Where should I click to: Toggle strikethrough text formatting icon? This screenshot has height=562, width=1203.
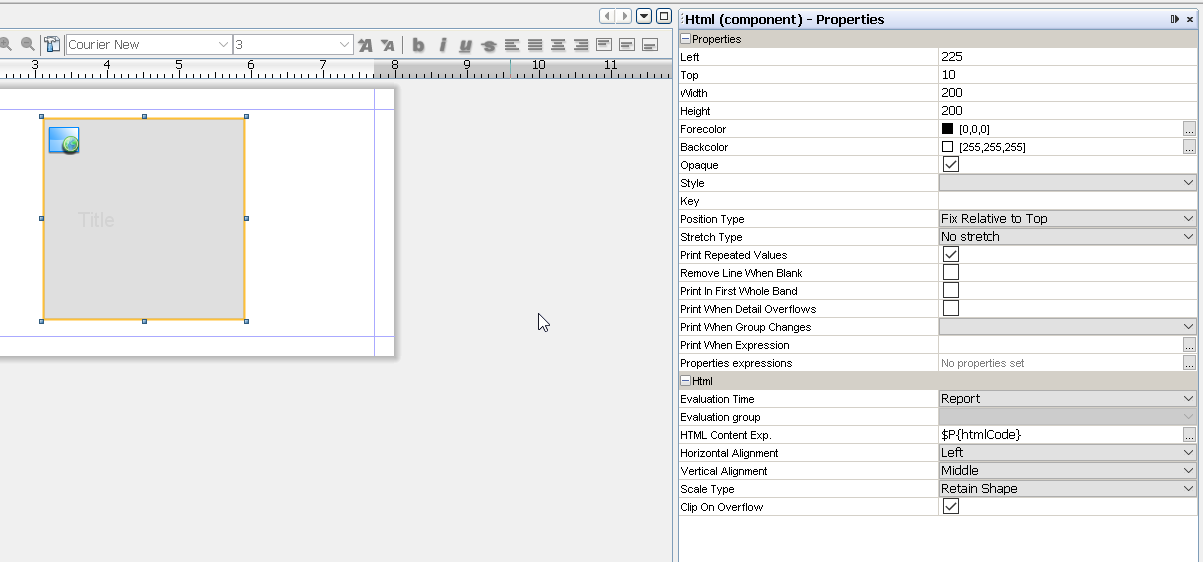[489, 45]
